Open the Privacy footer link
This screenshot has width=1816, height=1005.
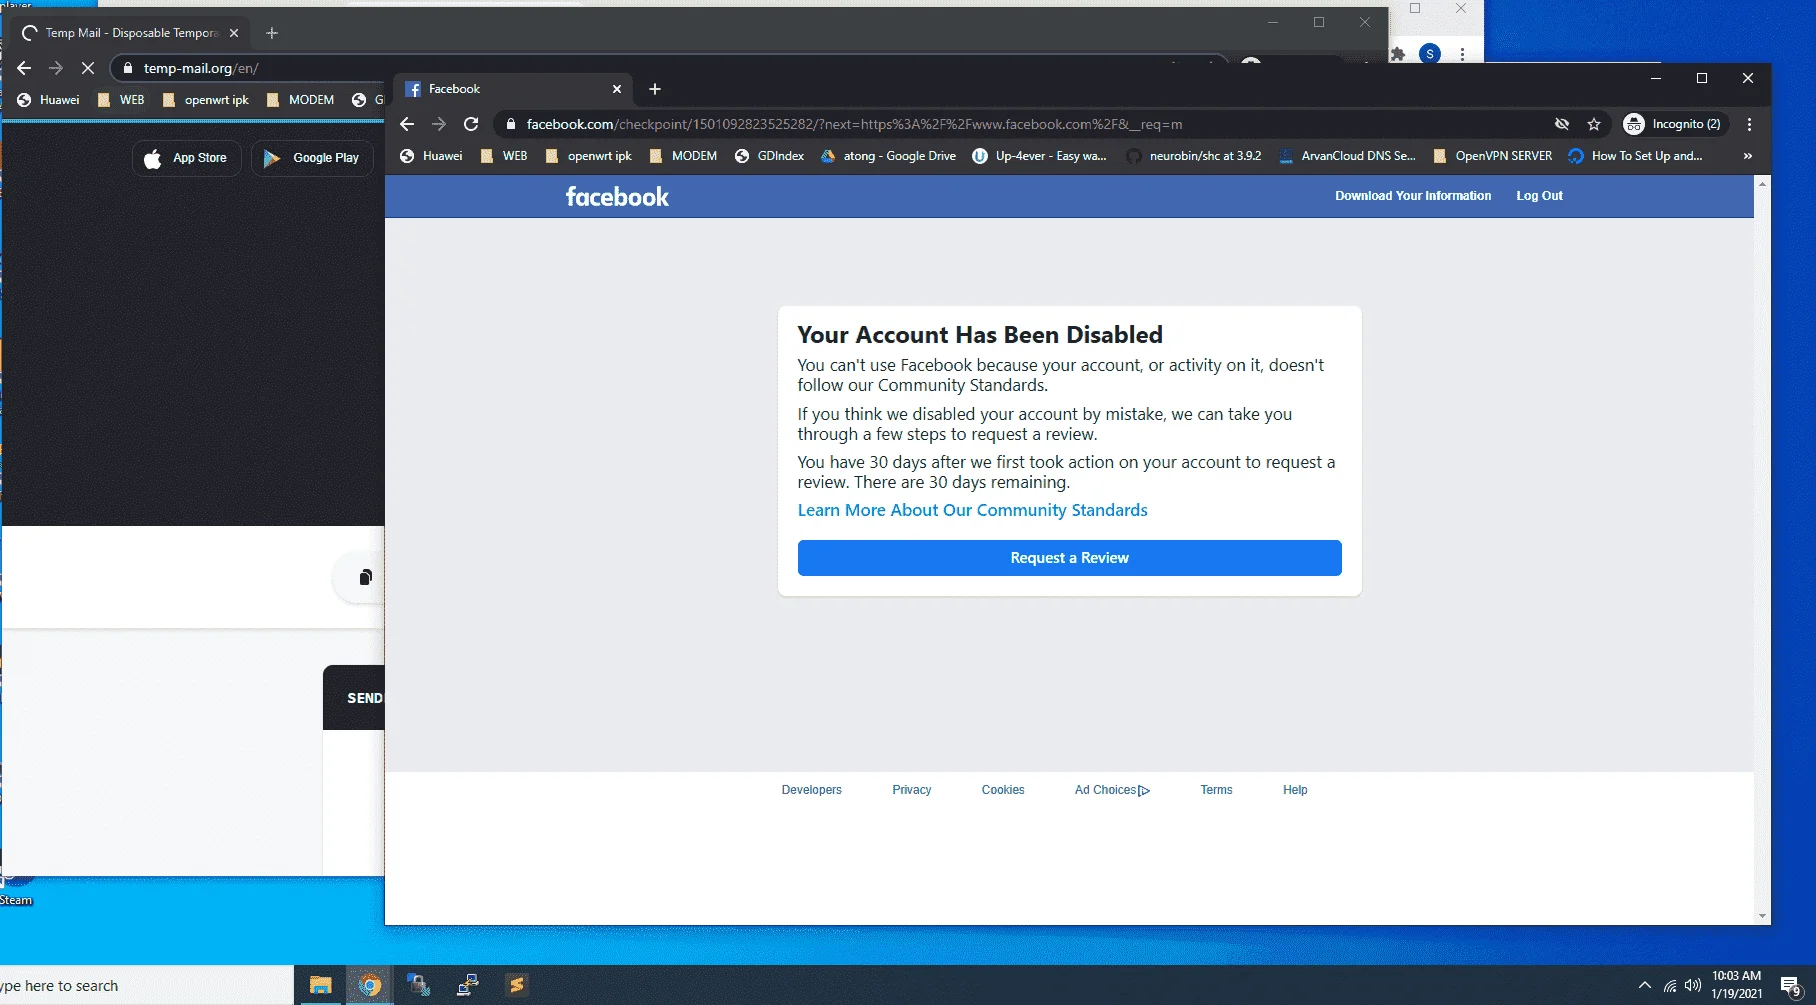(911, 790)
